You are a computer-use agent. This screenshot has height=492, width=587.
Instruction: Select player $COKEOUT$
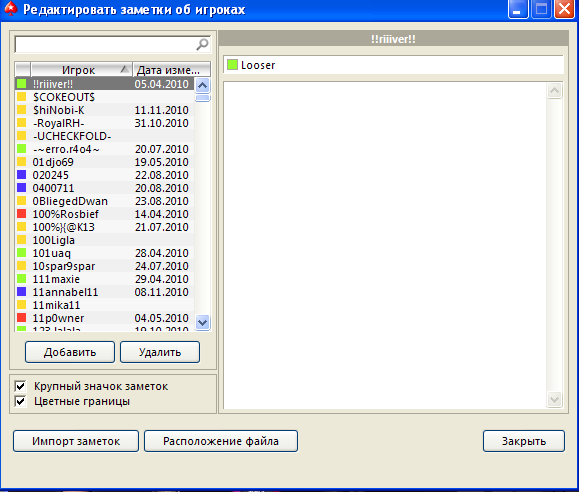point(104,97)
